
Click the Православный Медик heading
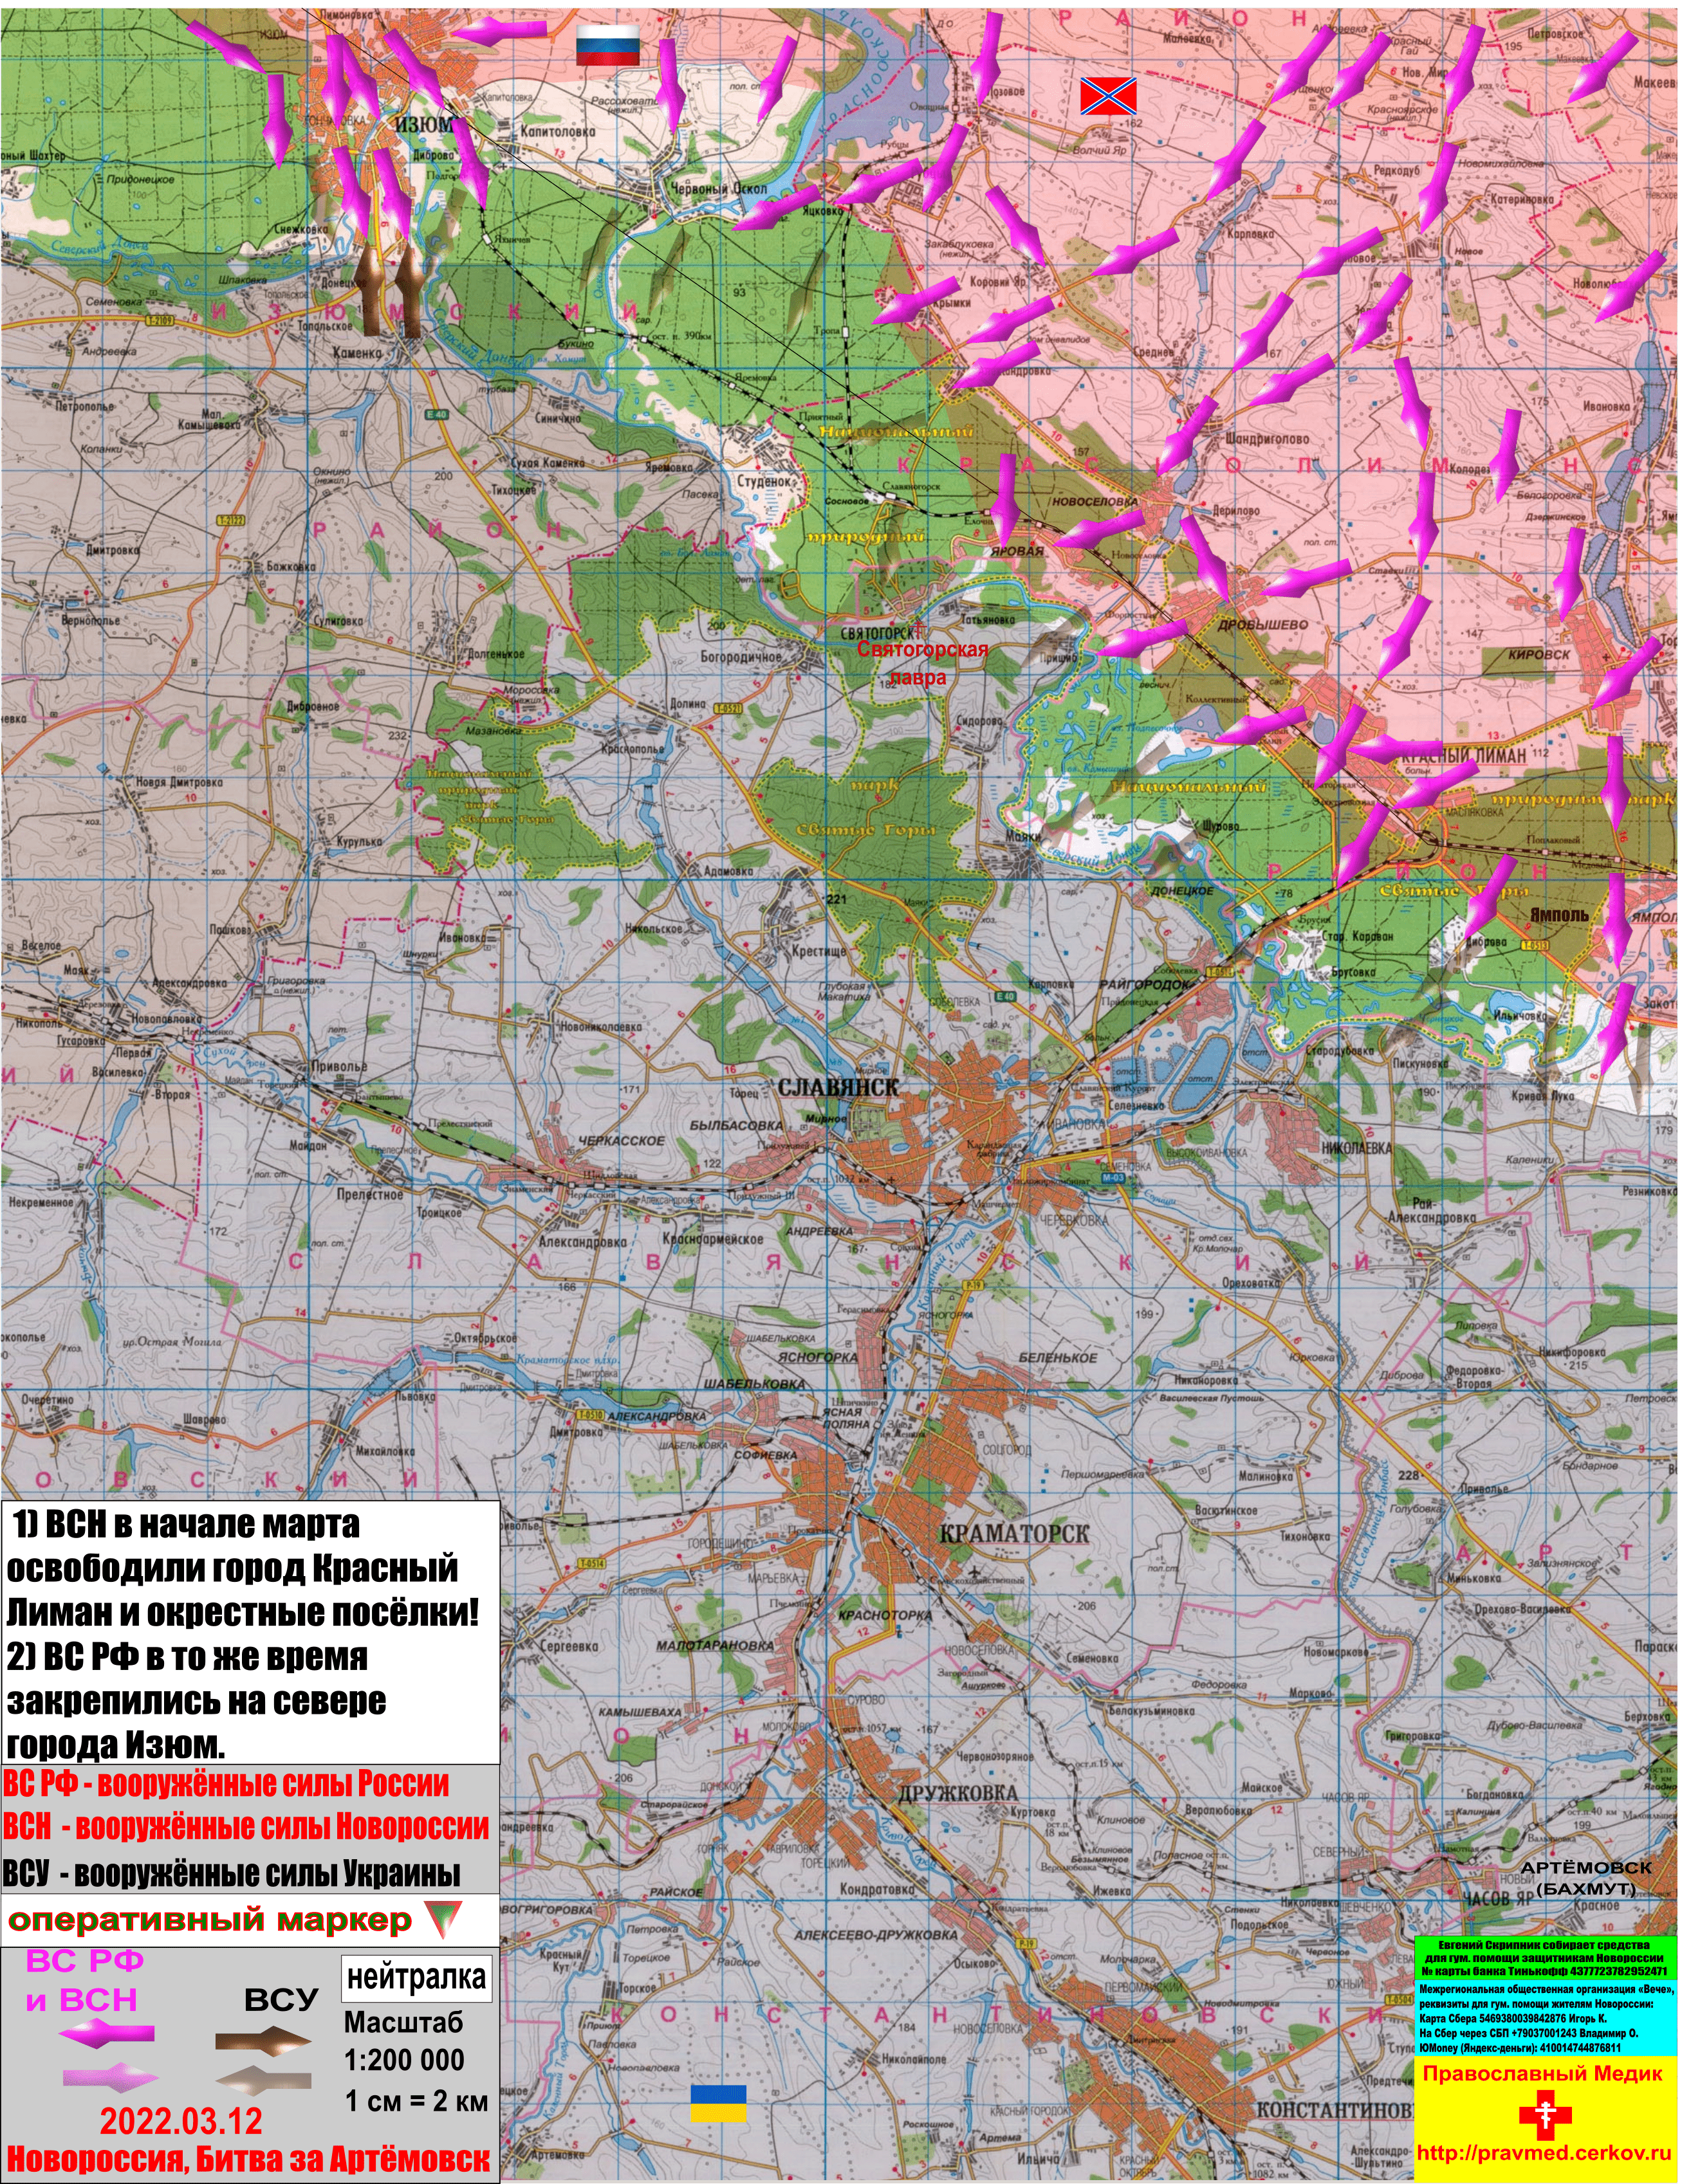1542,2074
